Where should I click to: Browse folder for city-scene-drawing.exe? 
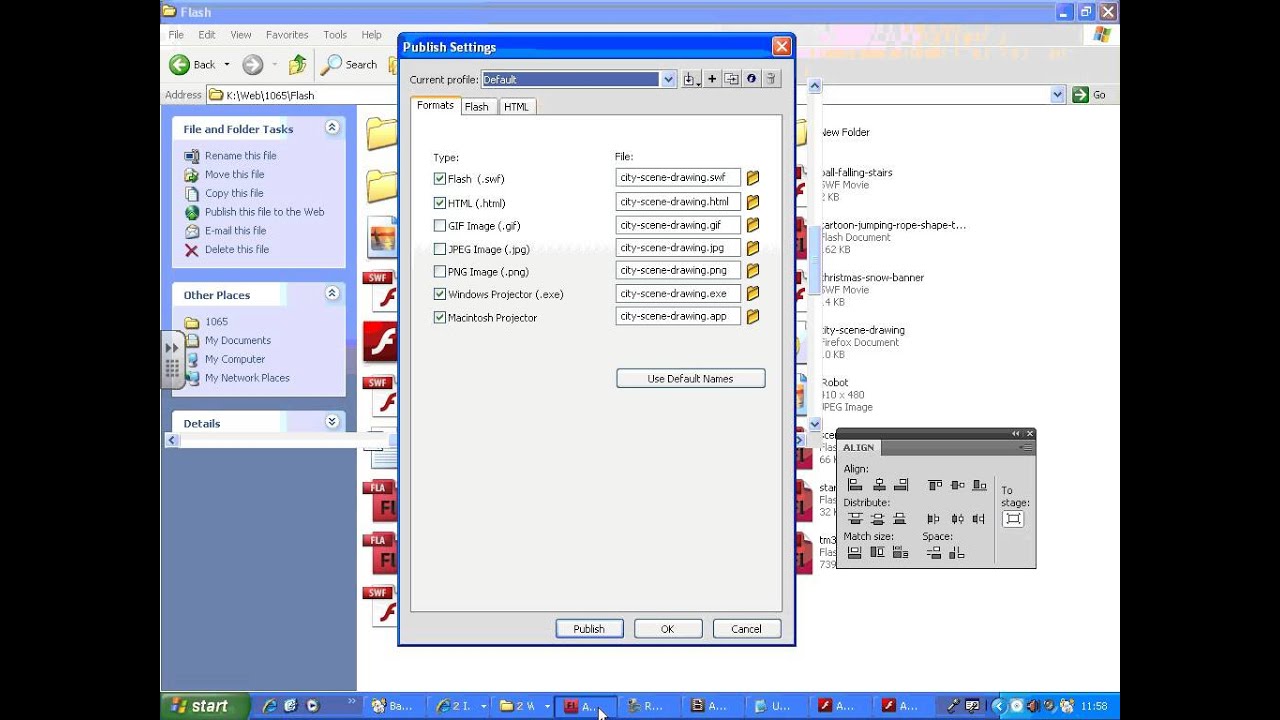(x=753, y=294)
